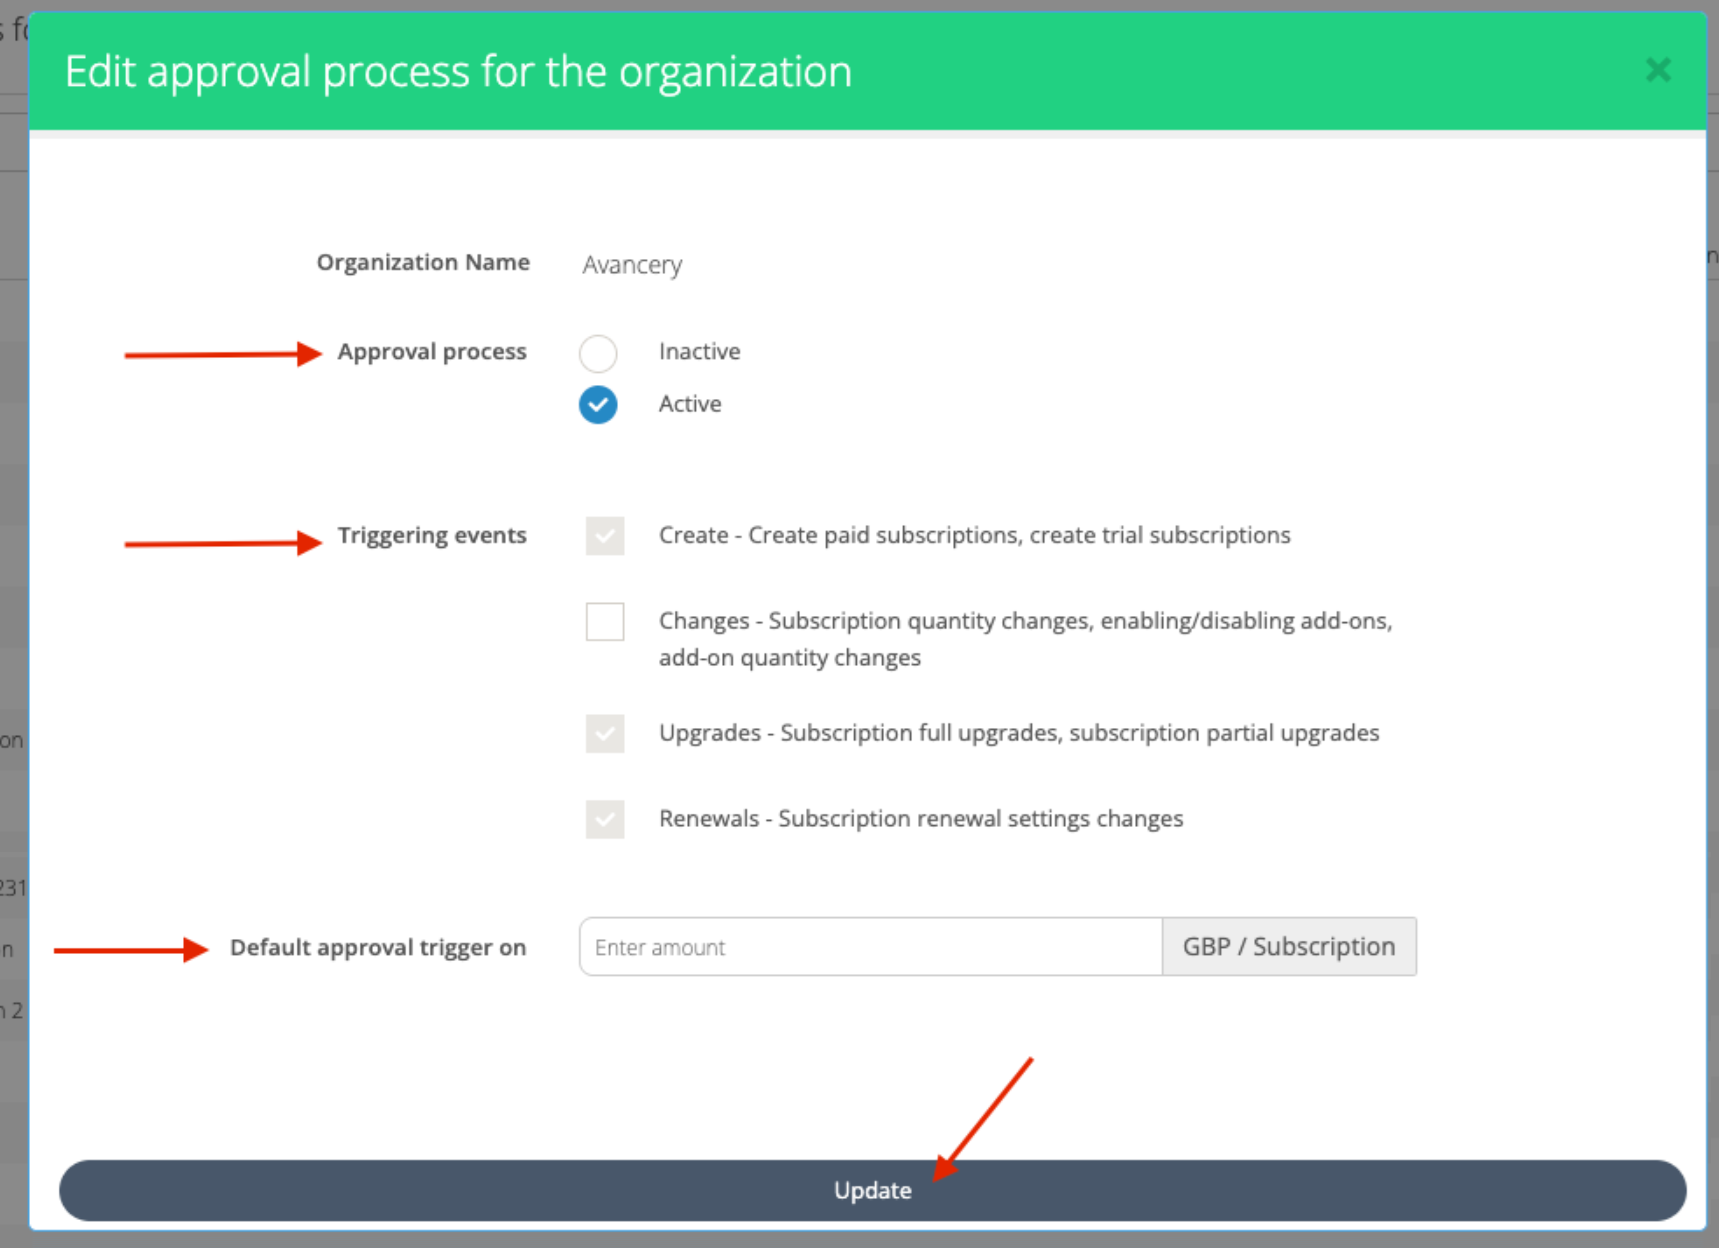
Task: Click the Enter amount input field
Action: click(870, 947)
